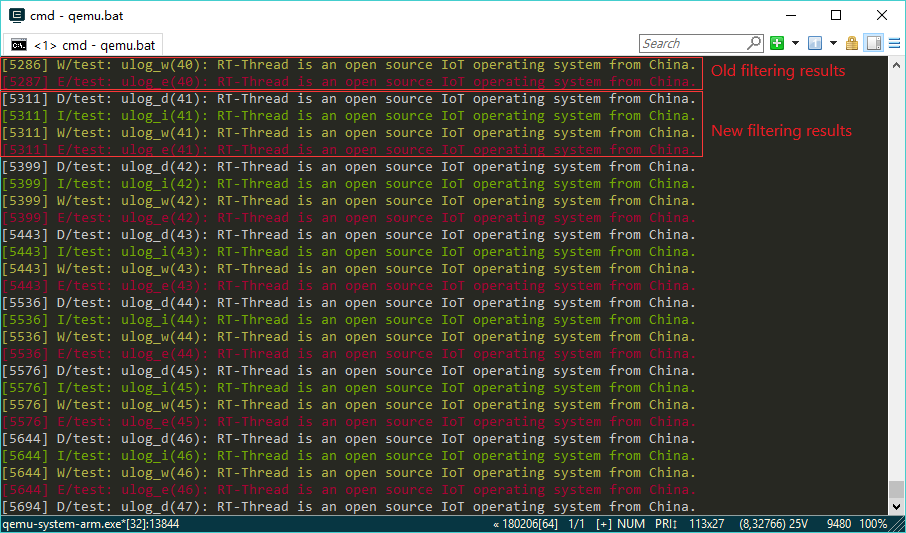This screenshot has width=906, height=533.
Task: Click the magnifier icon in the search box
Action: [x=754, y=43]
